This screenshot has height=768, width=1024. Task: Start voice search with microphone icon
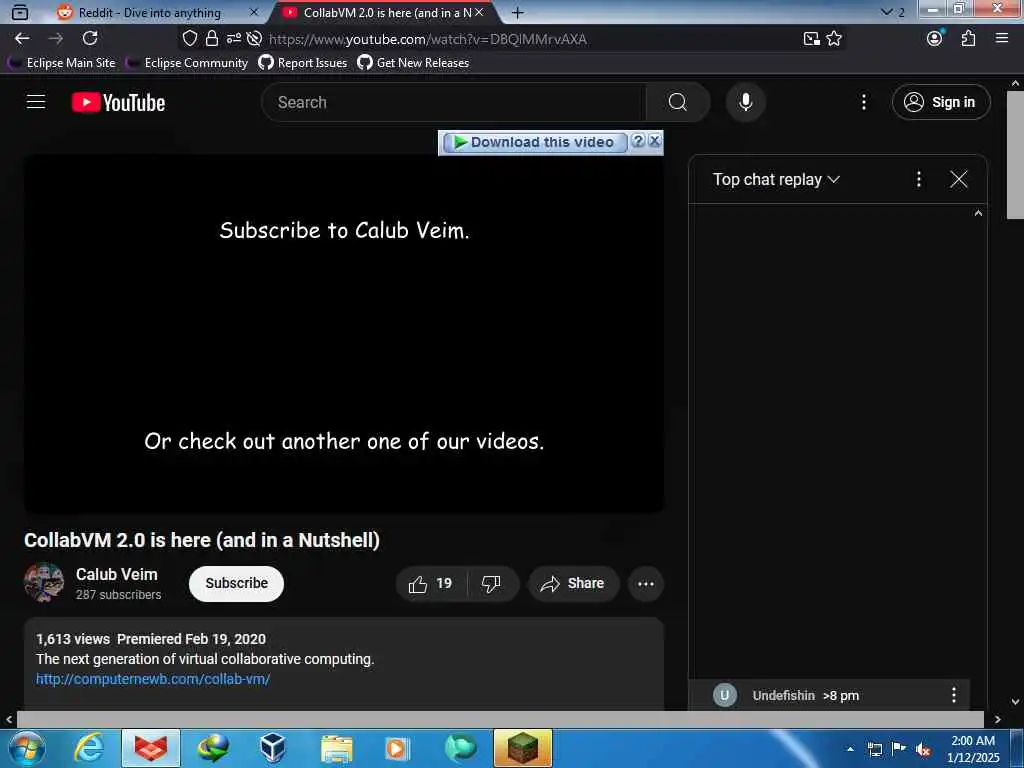coord(745,102)
